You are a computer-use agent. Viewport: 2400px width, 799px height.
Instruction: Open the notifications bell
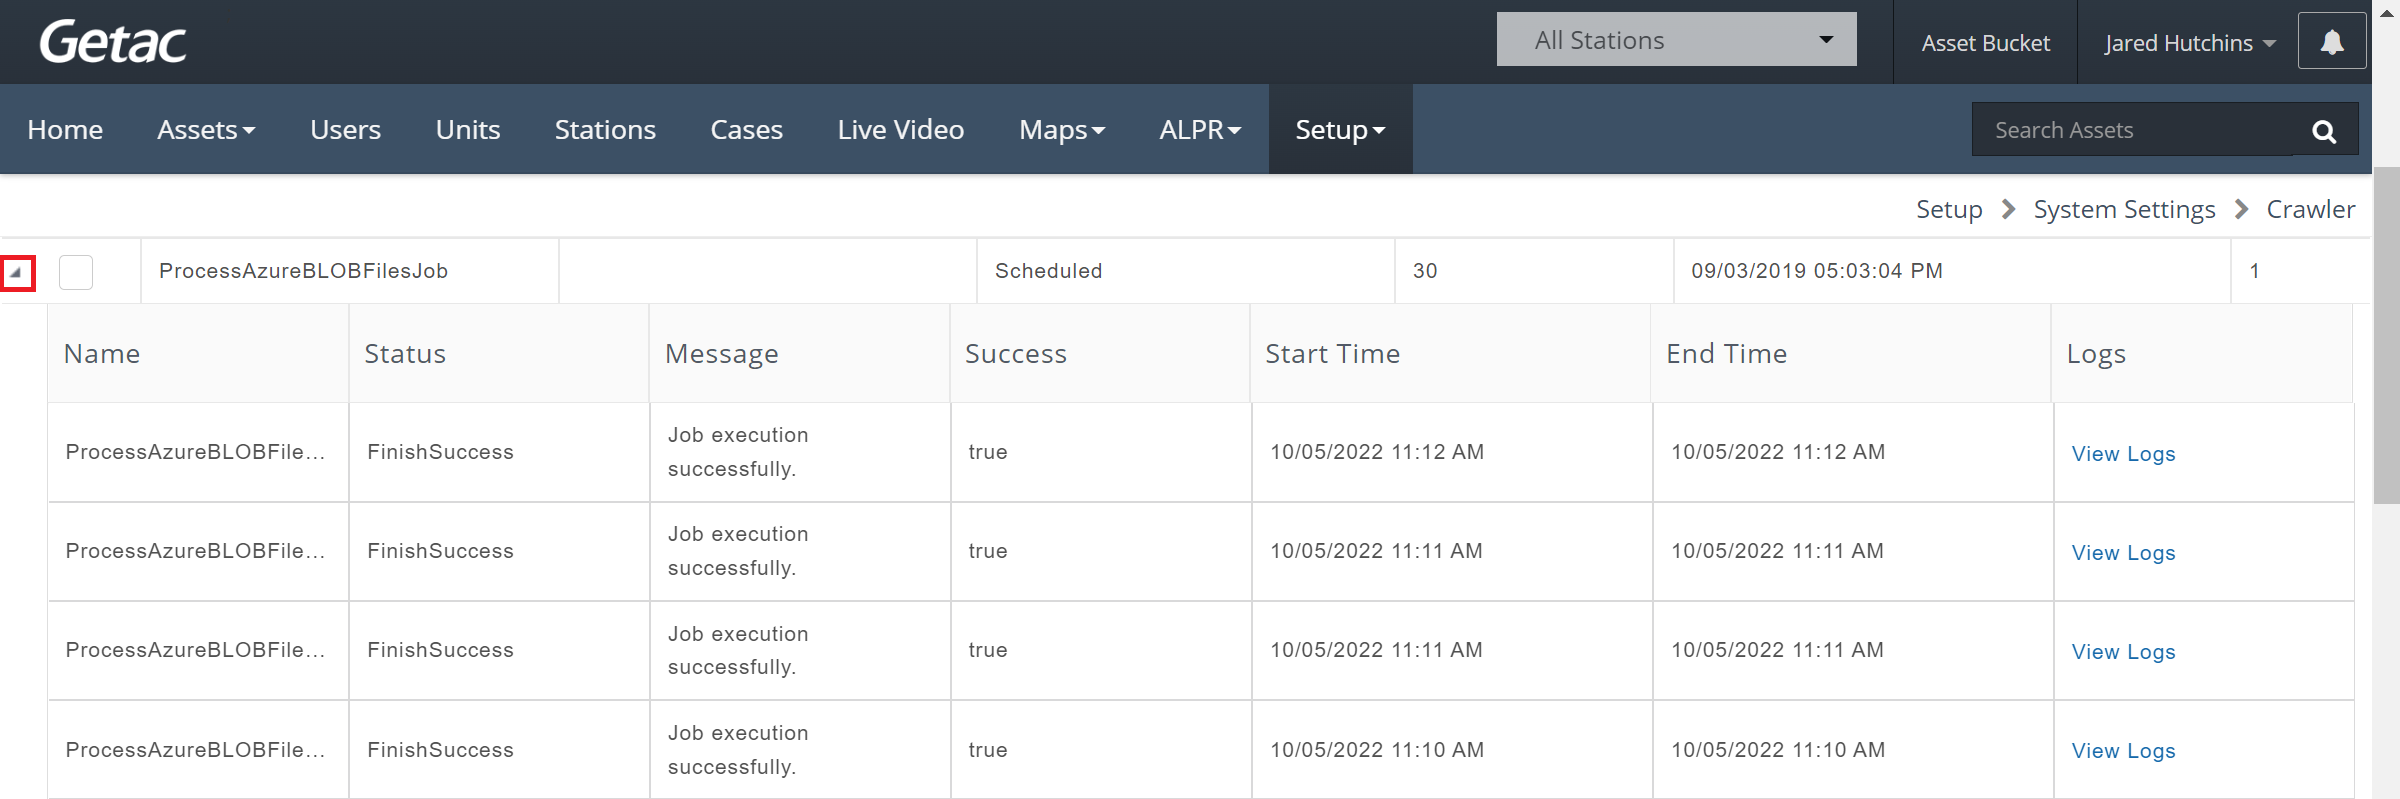pos(2332,41)
